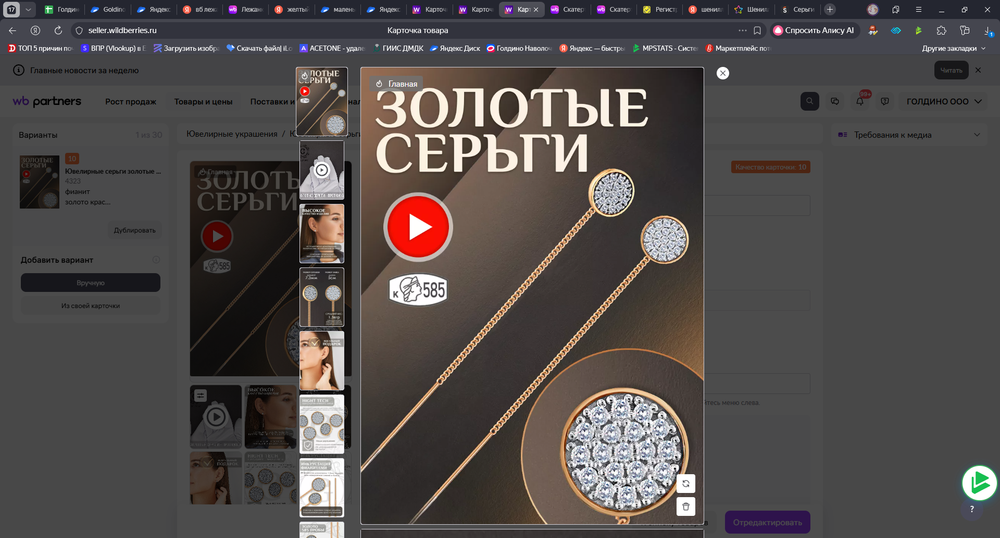The image size is (1000, 538).
Task: Click the Главная label on preview image
Action: tap(397, 84)
